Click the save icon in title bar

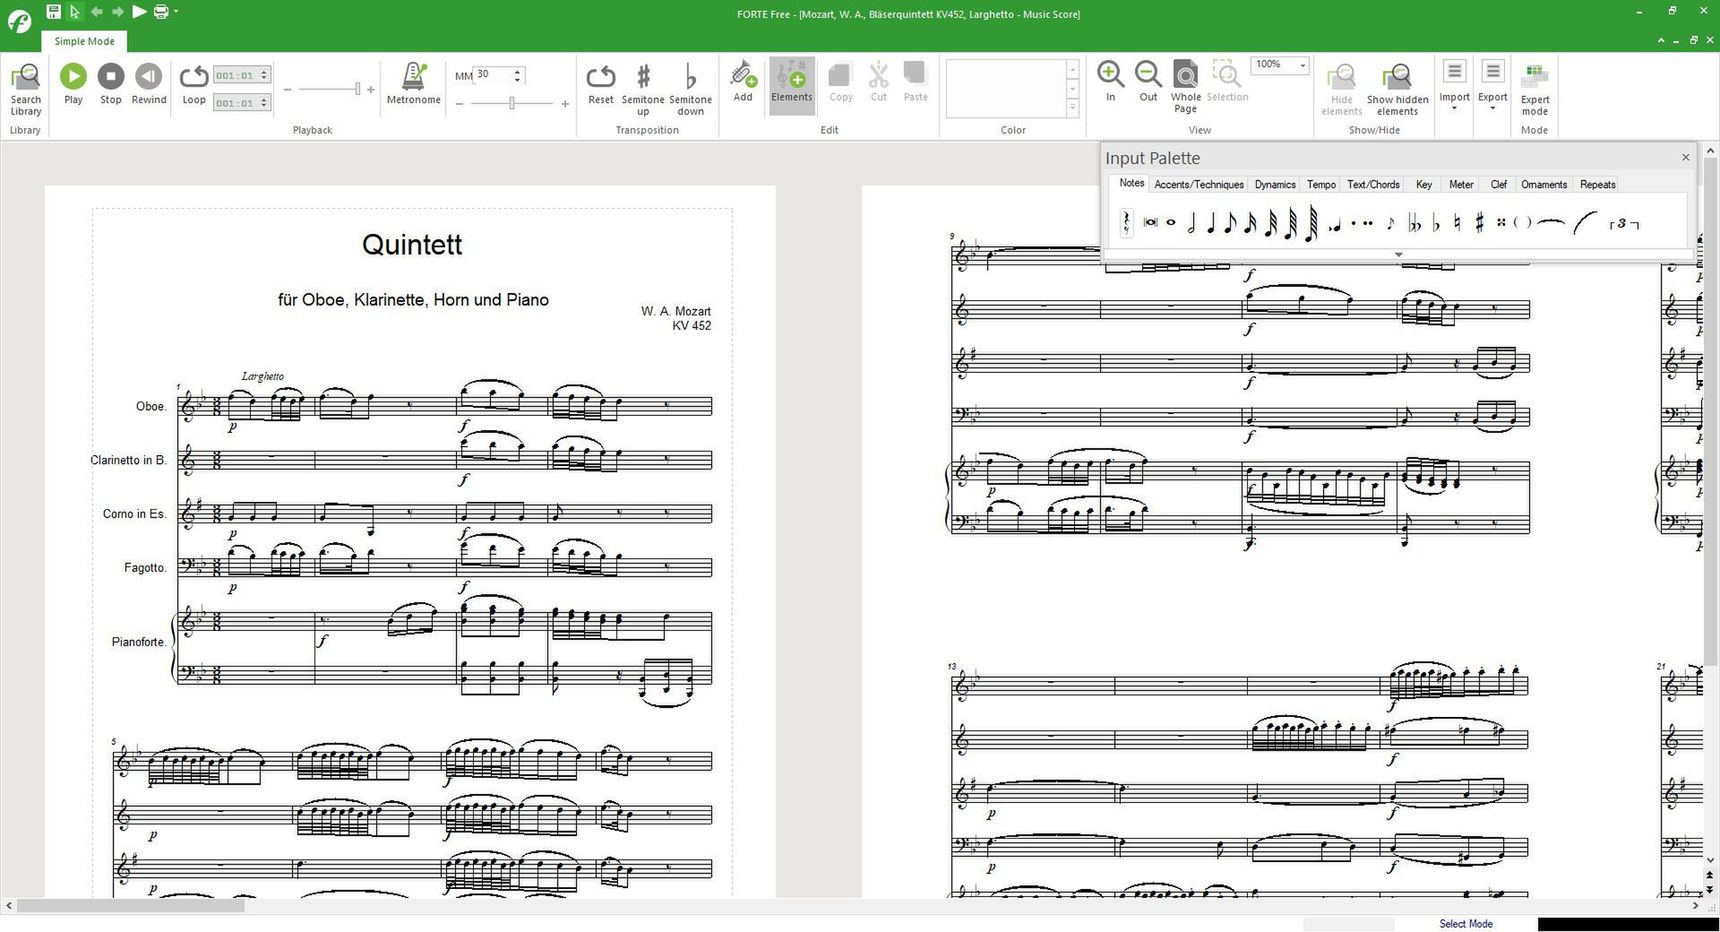click(53, 12)
